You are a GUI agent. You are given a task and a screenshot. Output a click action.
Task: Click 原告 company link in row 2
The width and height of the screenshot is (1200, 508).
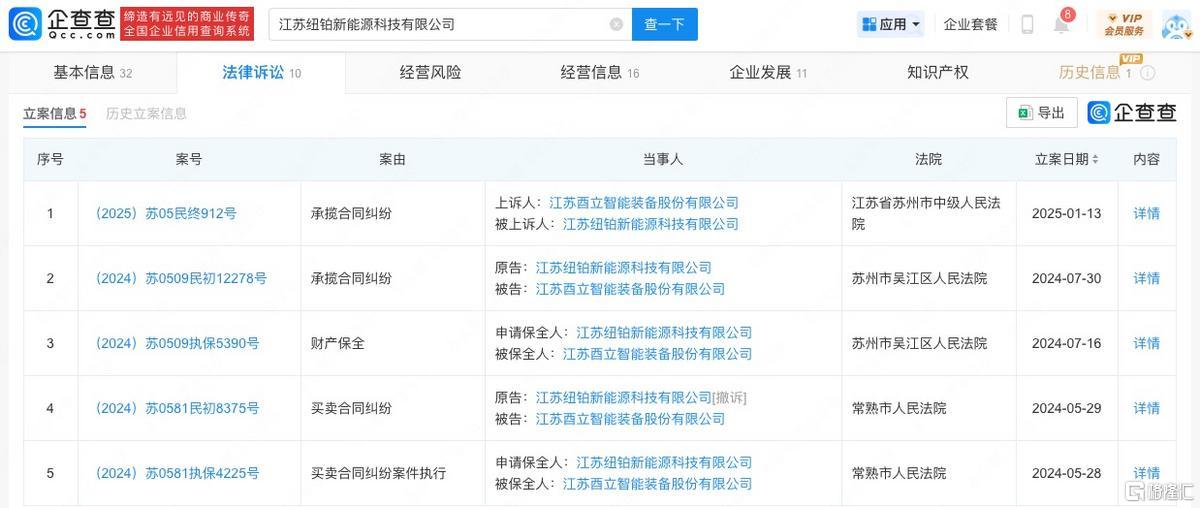(x=624, y=268)
